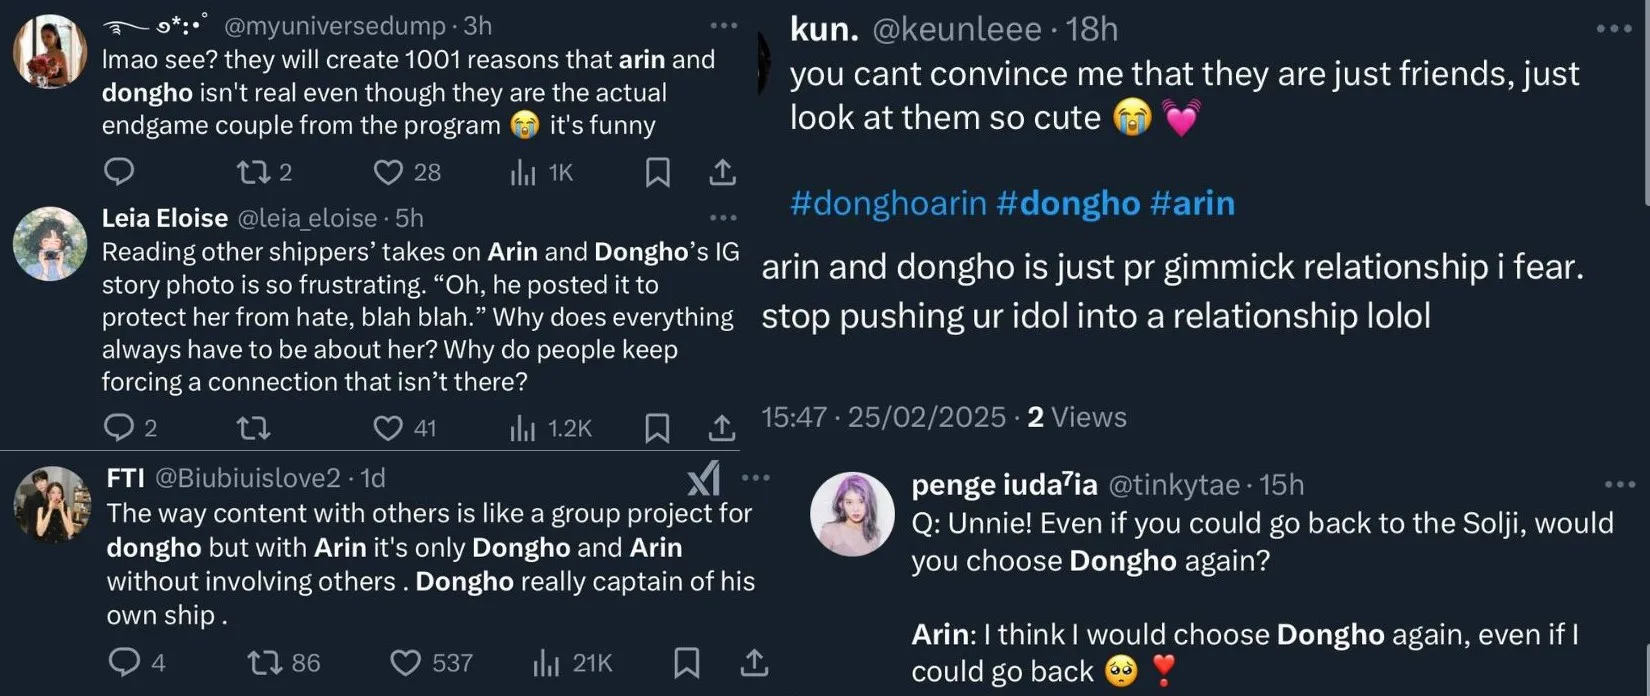Open penge iuda7ia's avatar

click(x=852, y=514)
